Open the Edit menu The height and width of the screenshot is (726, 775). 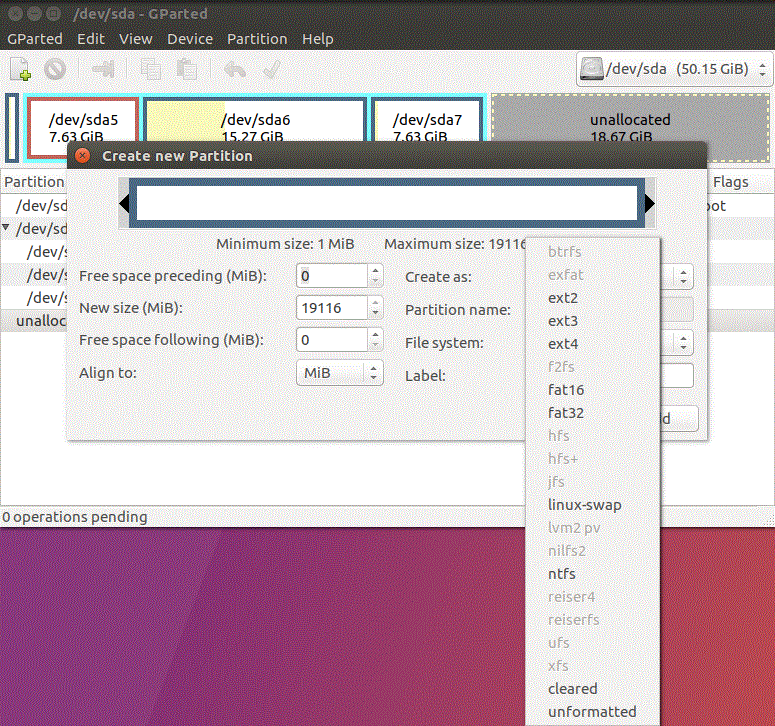click(x=91, y=39)
